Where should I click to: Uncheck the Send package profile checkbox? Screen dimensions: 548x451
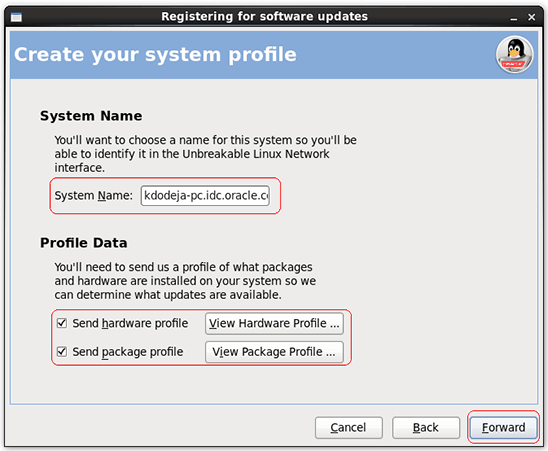point(62,351)
